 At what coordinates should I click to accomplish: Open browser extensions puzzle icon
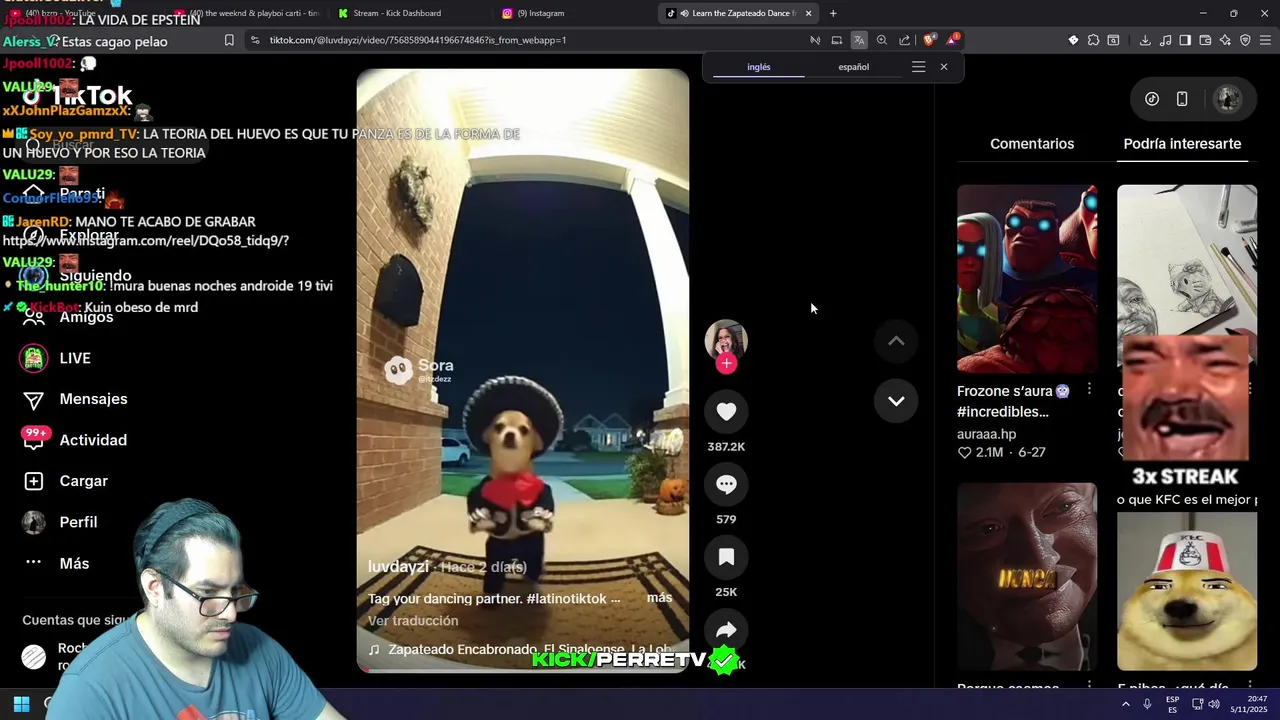click(1093, 40)
